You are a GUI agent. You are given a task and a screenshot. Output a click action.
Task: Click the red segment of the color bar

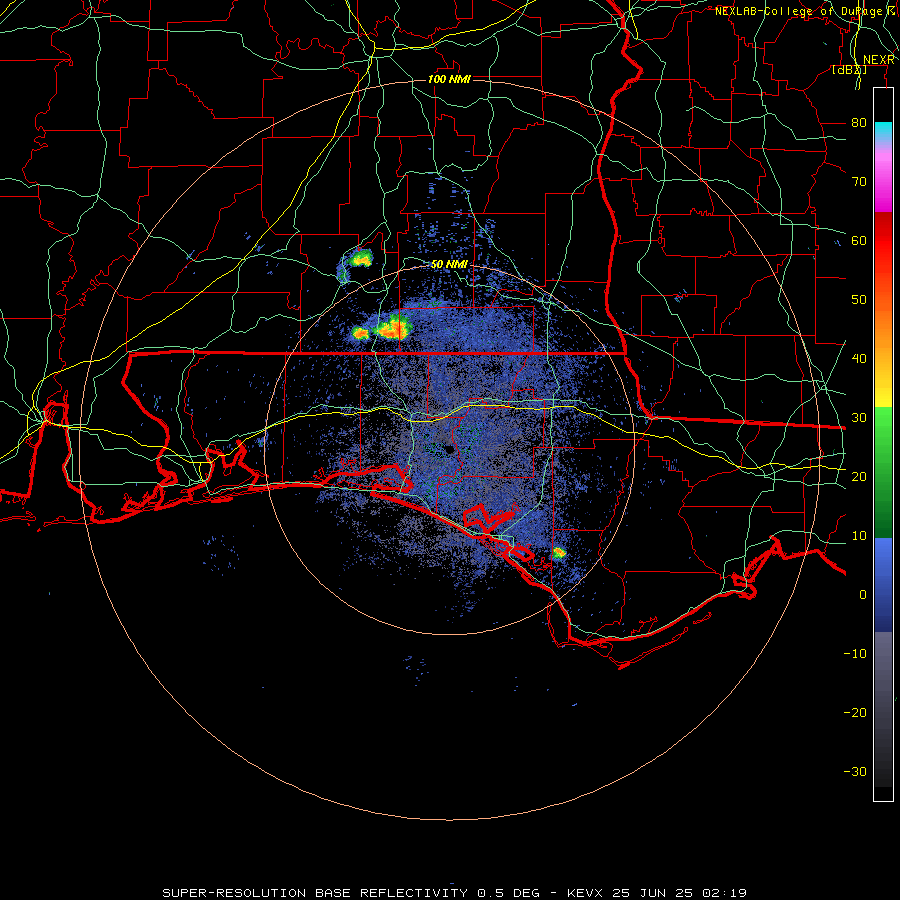883,242
